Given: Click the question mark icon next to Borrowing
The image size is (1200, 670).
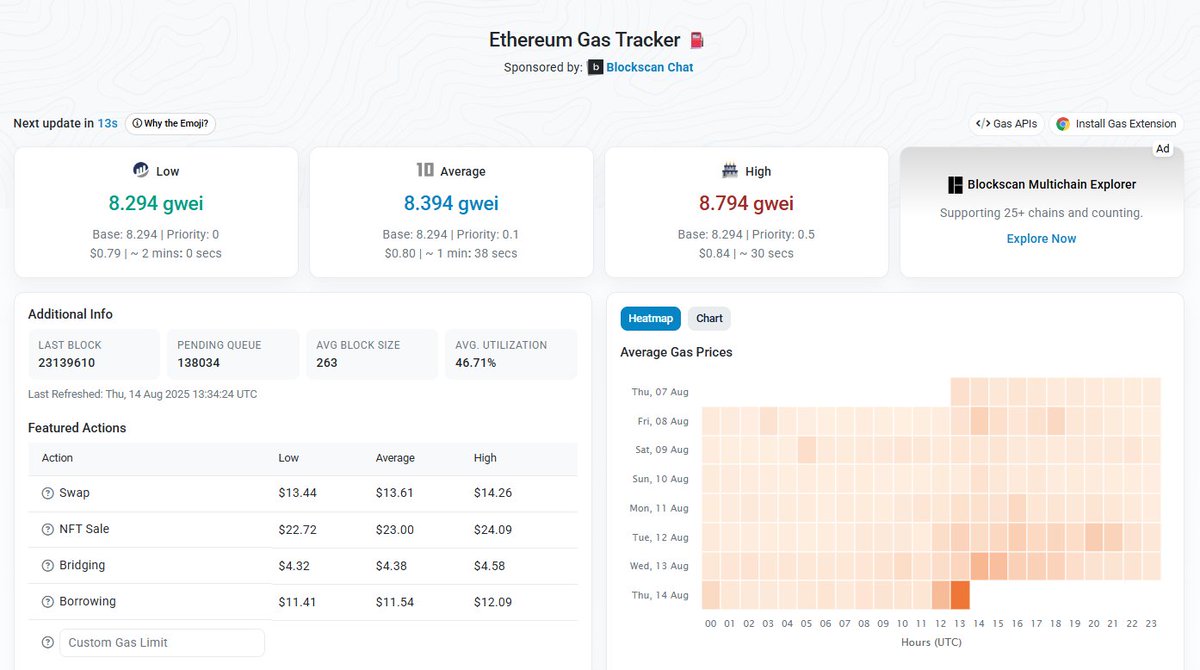Looking at the screenshot, I should 48,601.
